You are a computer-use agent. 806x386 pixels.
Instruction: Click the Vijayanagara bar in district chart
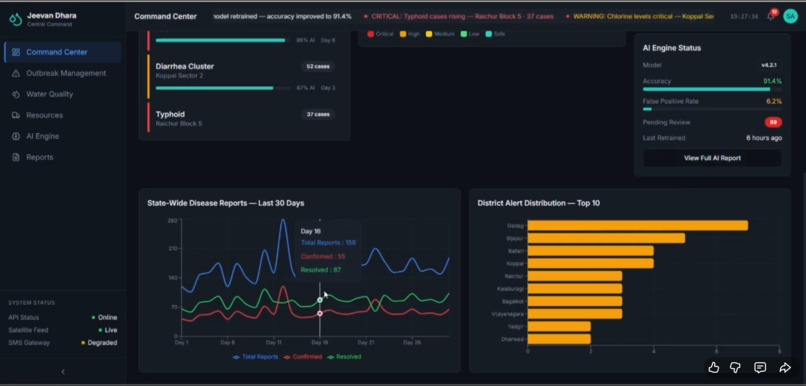tap(575, 314)
